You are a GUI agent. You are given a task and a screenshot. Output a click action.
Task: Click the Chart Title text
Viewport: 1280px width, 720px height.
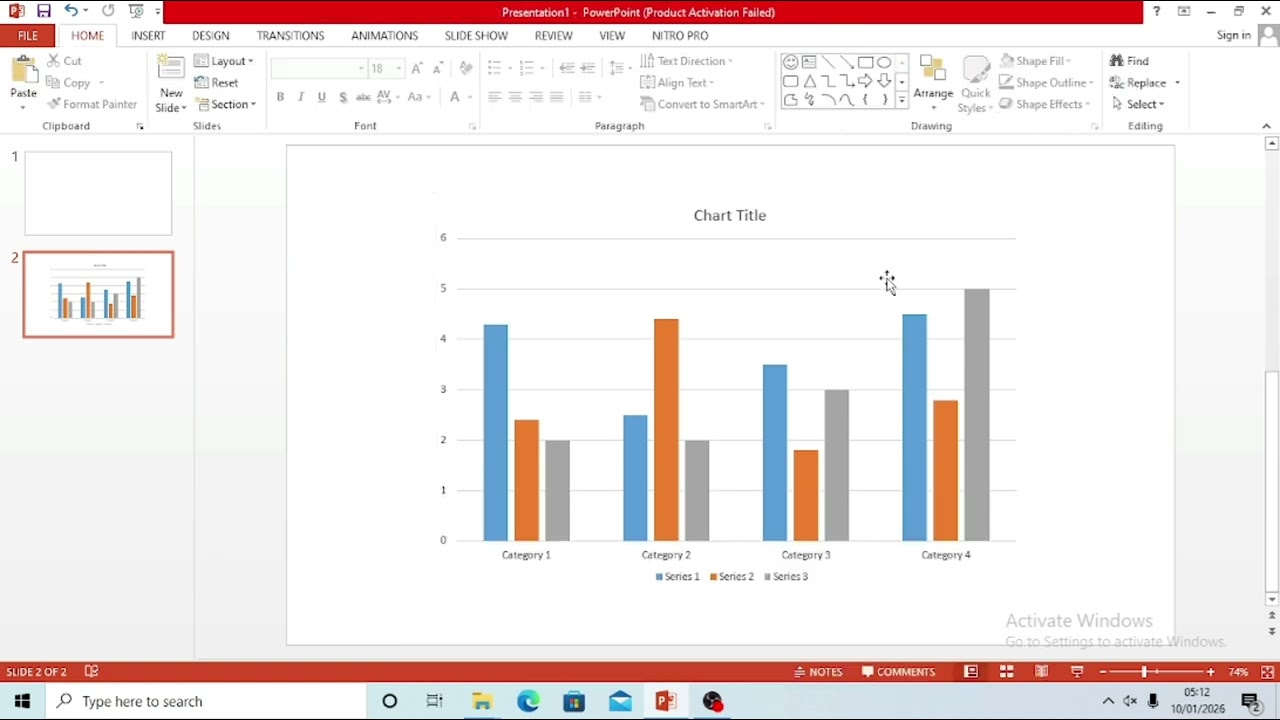[x=730, y=215]
